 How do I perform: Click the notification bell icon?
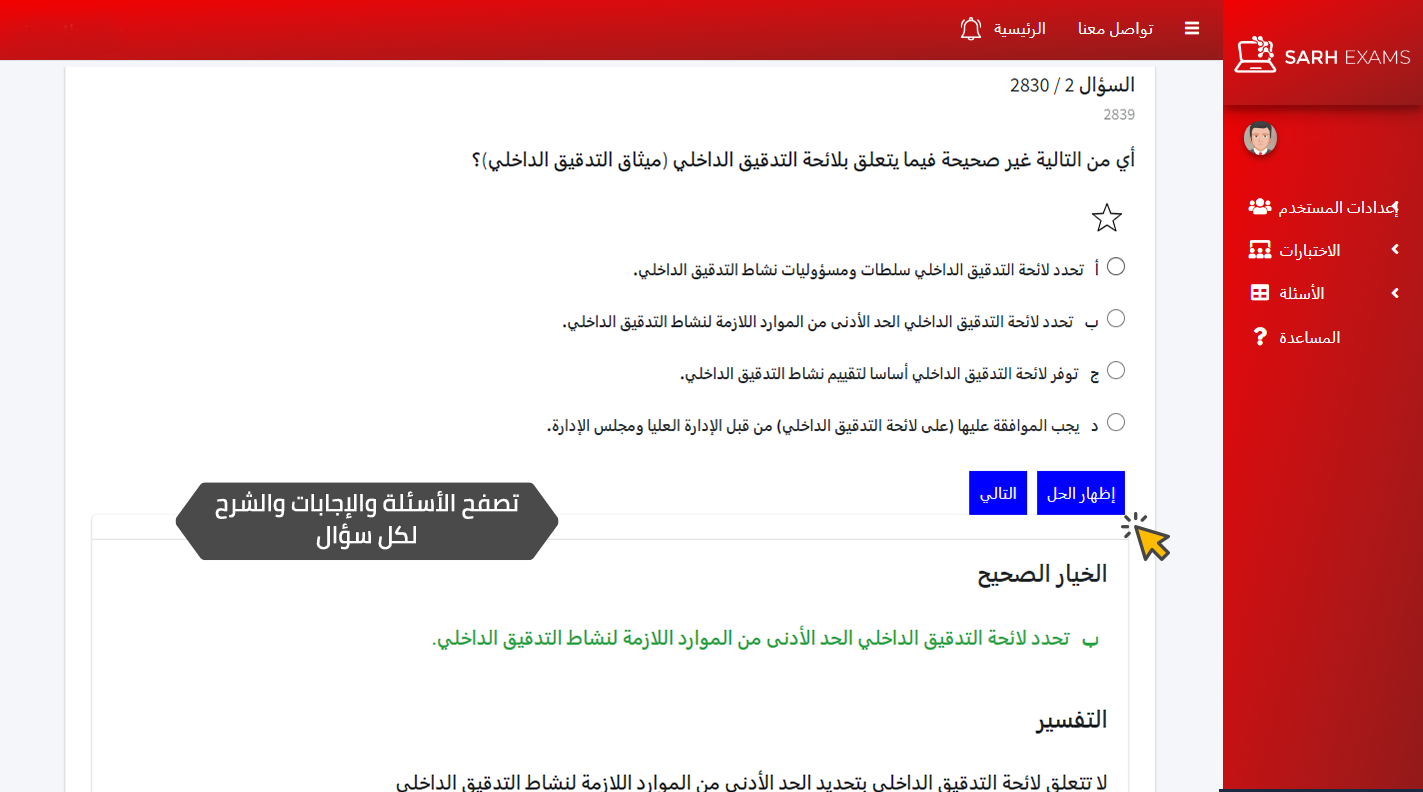click(970, 29)
